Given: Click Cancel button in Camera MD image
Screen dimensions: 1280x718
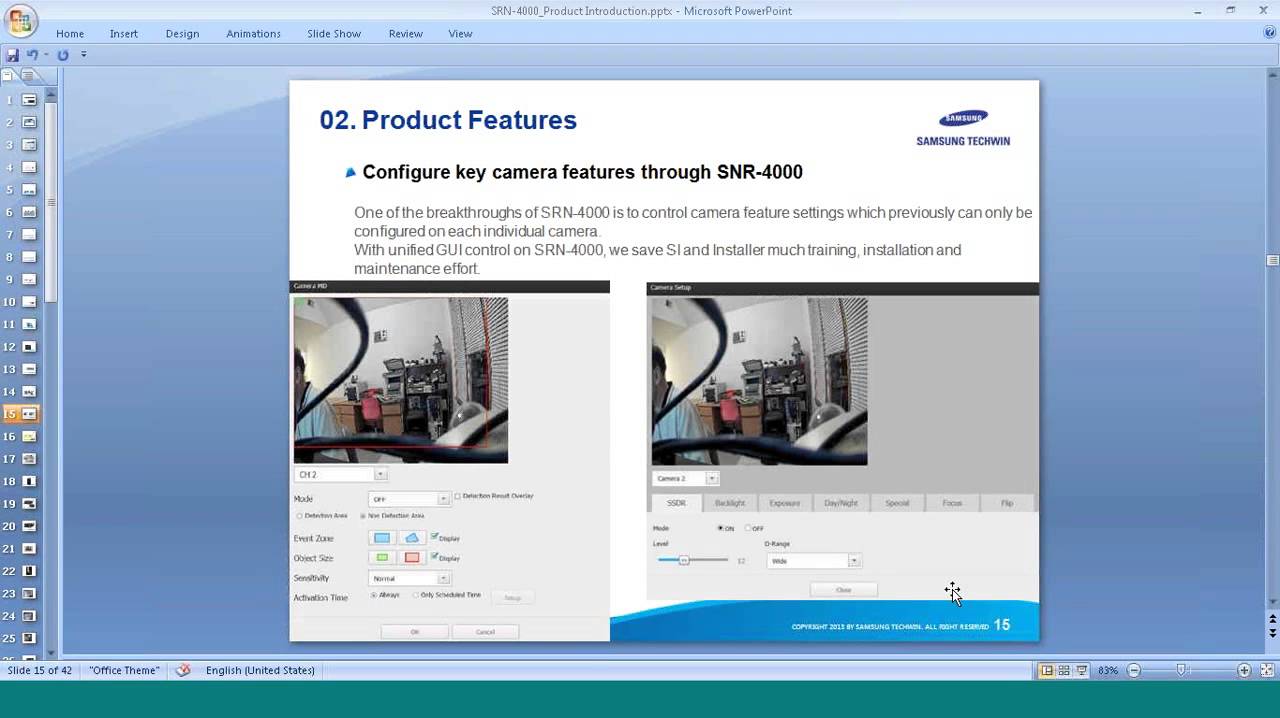Looking at the screenshot, I should click(x=485, y=632).
